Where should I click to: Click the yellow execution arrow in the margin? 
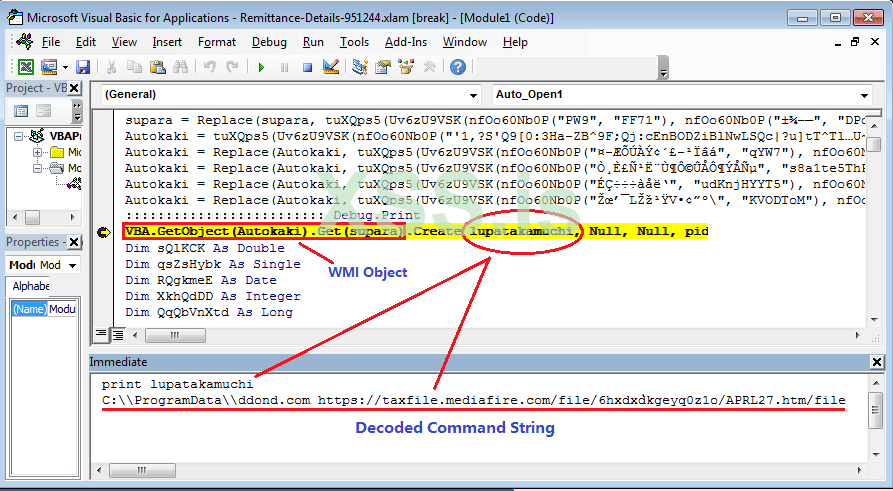click(x=104, y=232)
